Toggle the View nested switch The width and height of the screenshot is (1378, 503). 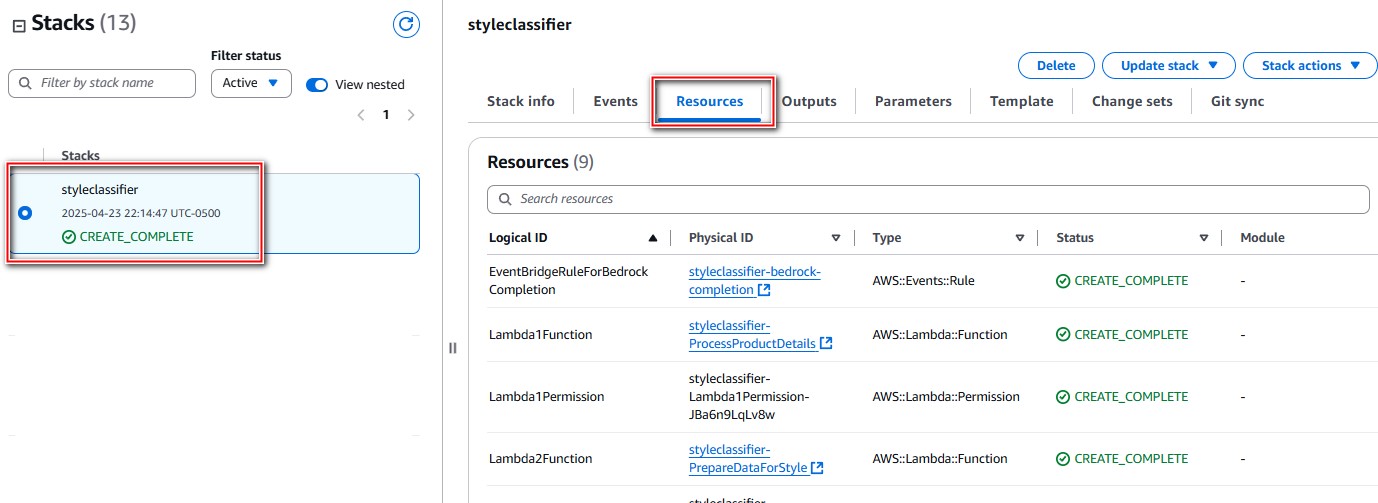317,84
